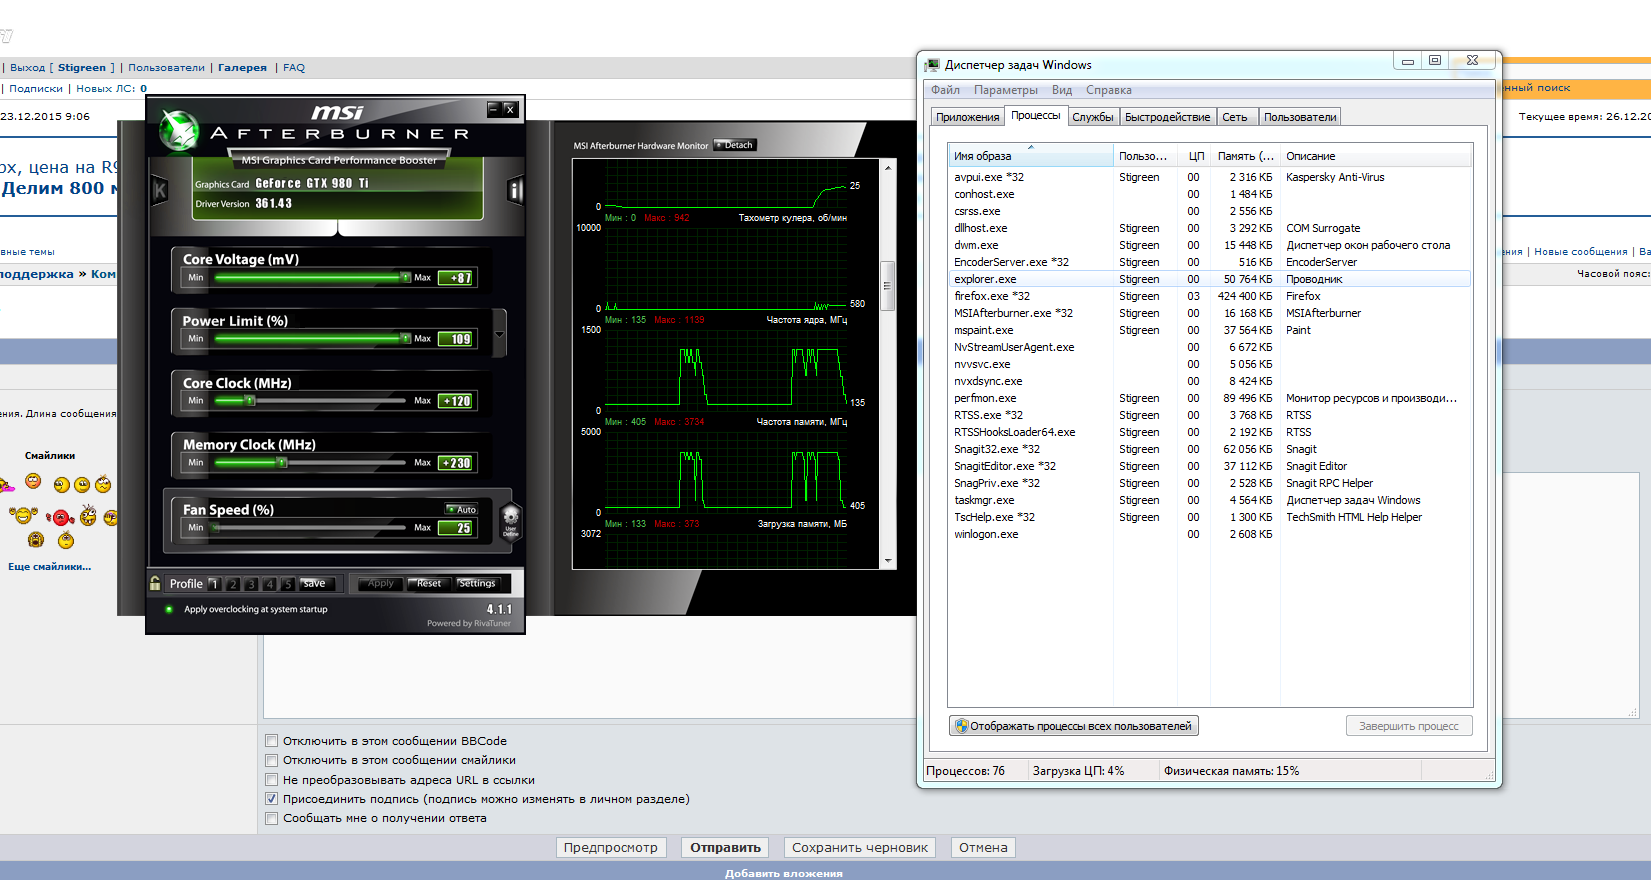Click the MSI Afterburner dragon logo
The height and width of the screenshot is (880, 1651).
click(x=180, y=131)
